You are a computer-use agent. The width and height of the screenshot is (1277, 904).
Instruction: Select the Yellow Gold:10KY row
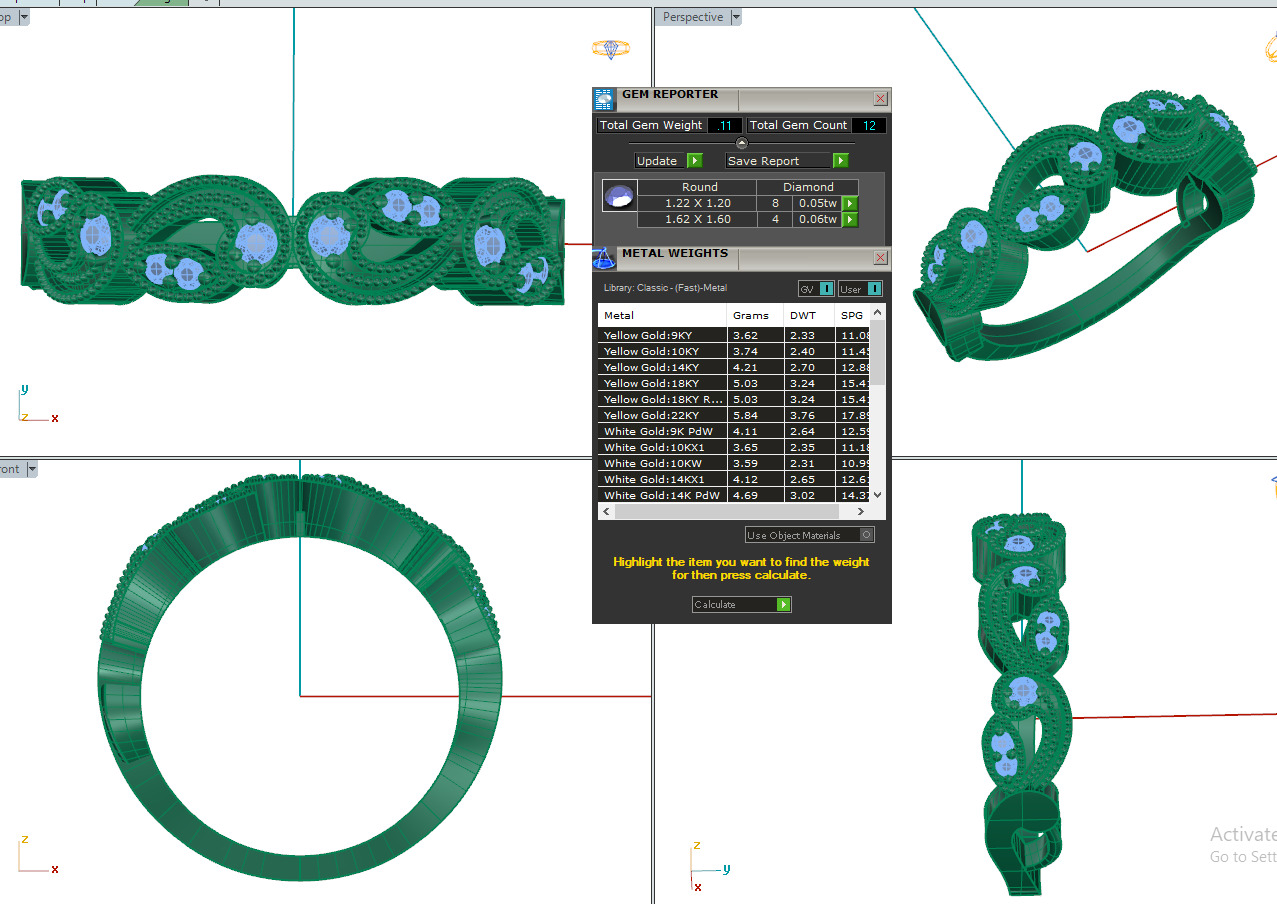click(x=734, y=351)
